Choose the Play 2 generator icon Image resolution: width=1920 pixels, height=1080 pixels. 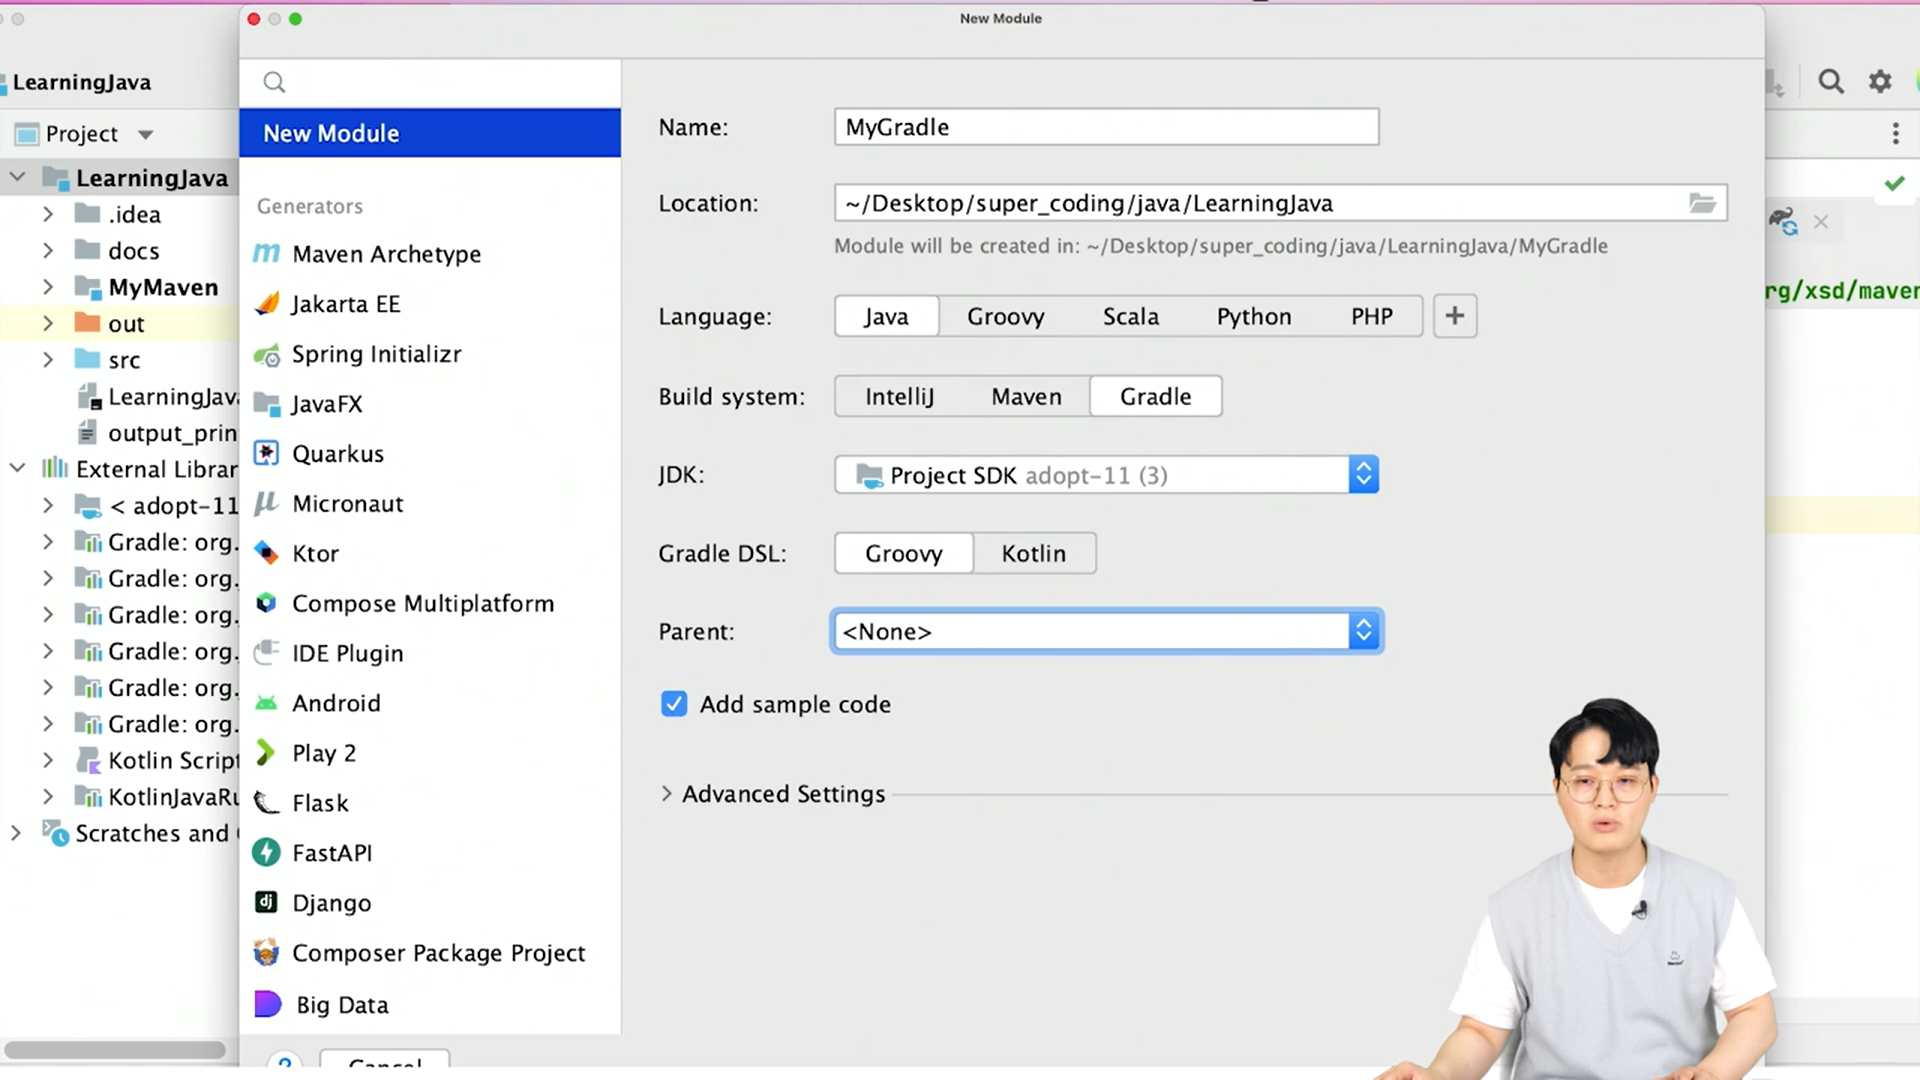(266, 753)
